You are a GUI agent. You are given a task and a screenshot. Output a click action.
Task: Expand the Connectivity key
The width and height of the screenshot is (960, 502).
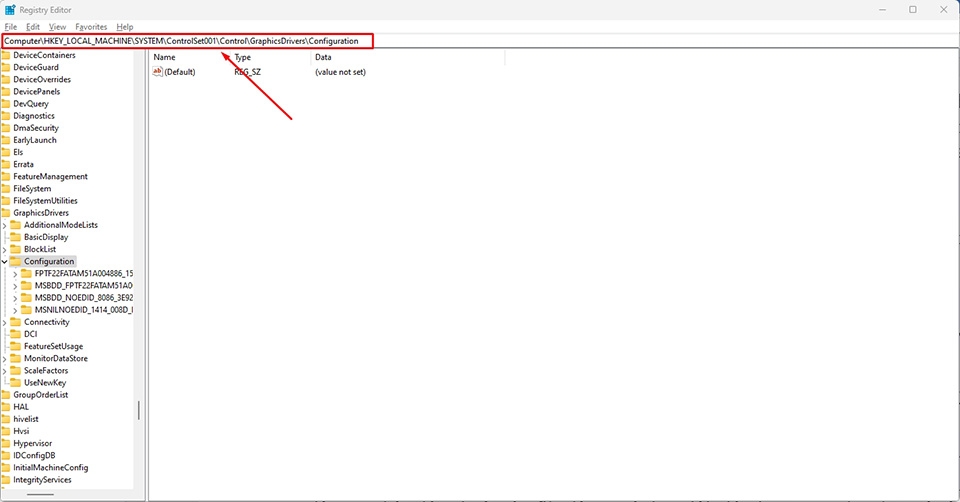click(5, 323)
